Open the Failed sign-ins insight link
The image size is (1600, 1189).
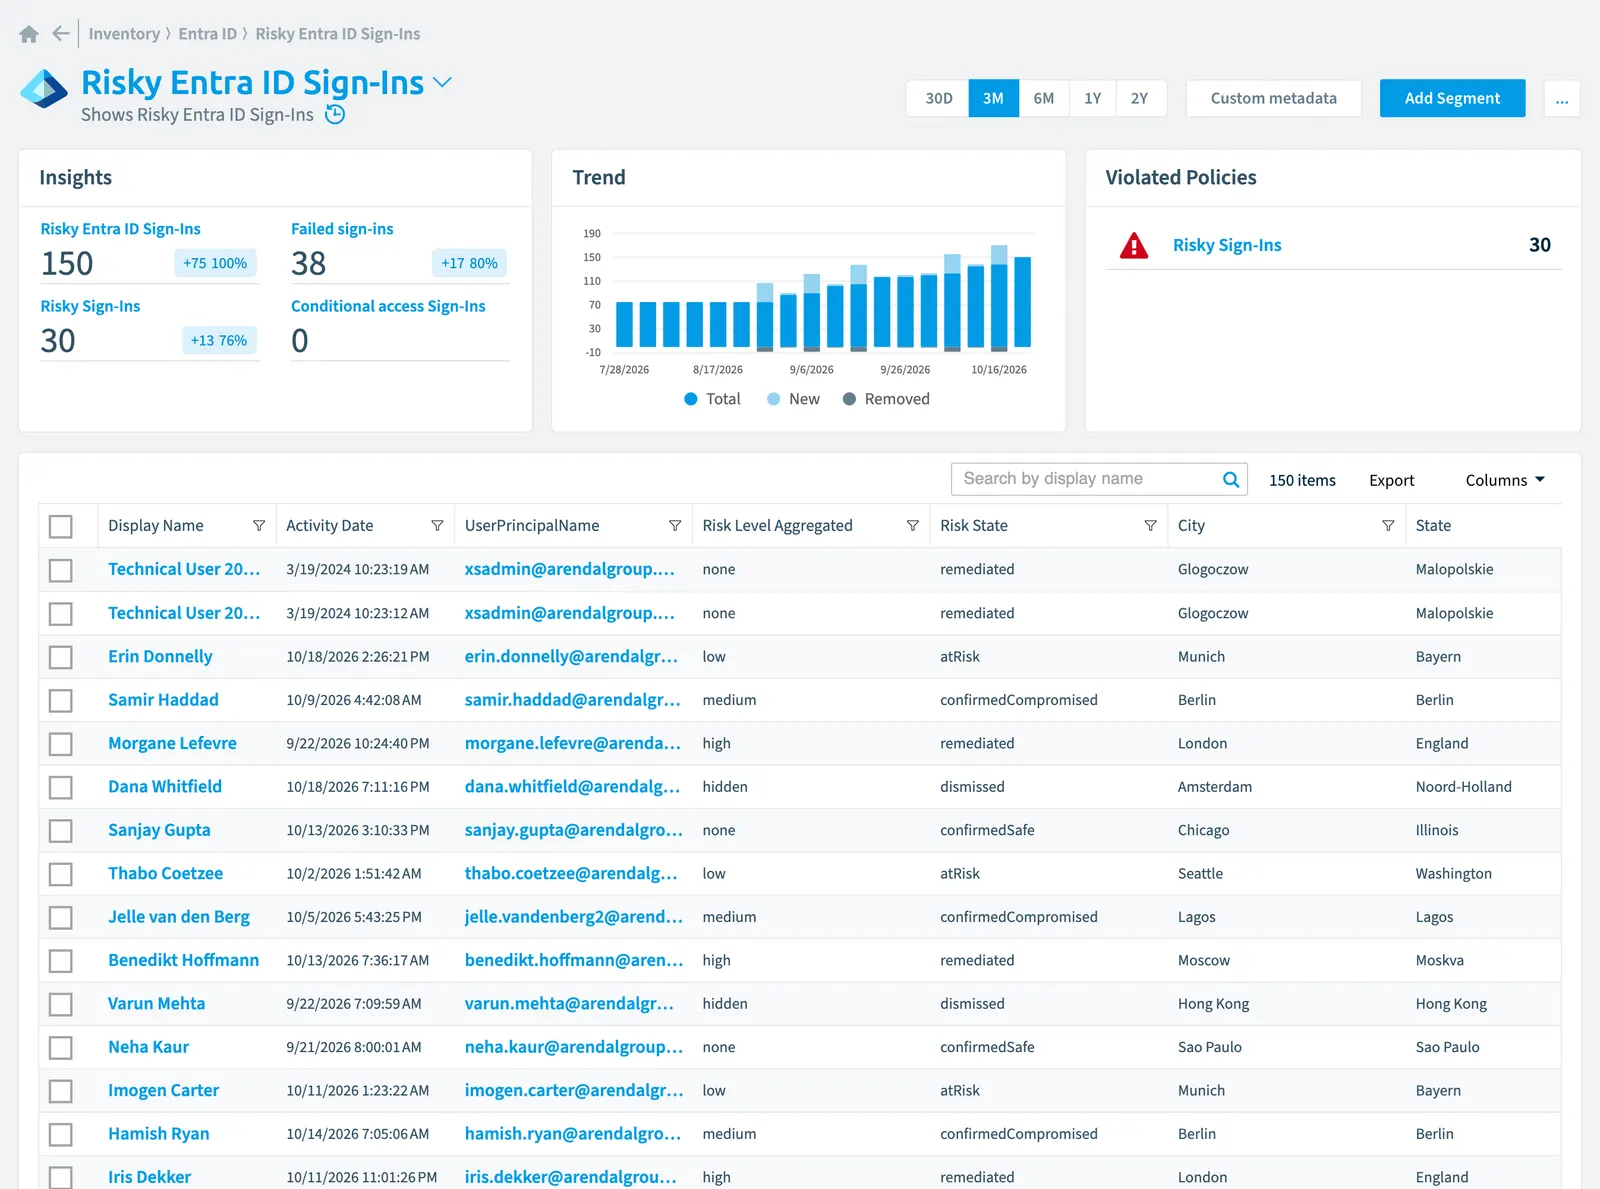tap(342, 229)
